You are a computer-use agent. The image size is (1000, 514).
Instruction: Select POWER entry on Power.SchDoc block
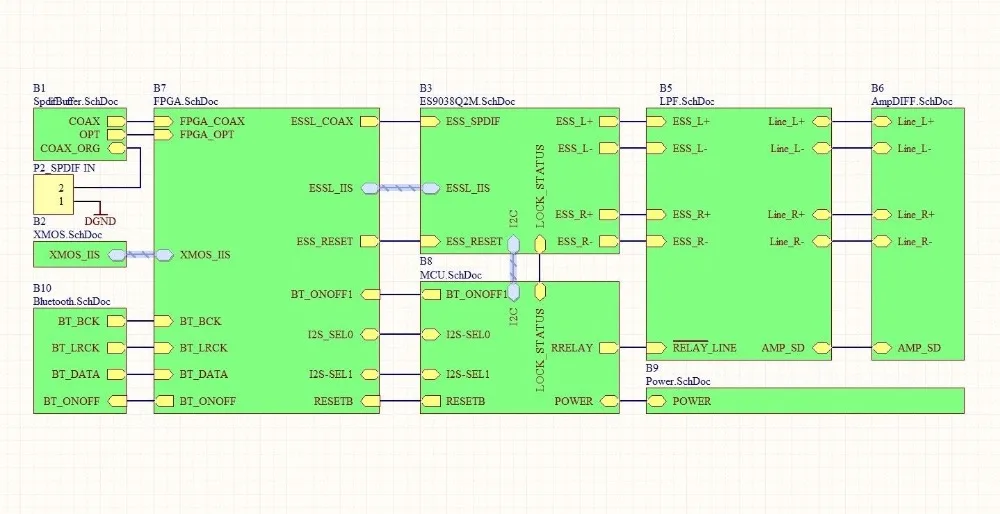[x=656, y=401]
